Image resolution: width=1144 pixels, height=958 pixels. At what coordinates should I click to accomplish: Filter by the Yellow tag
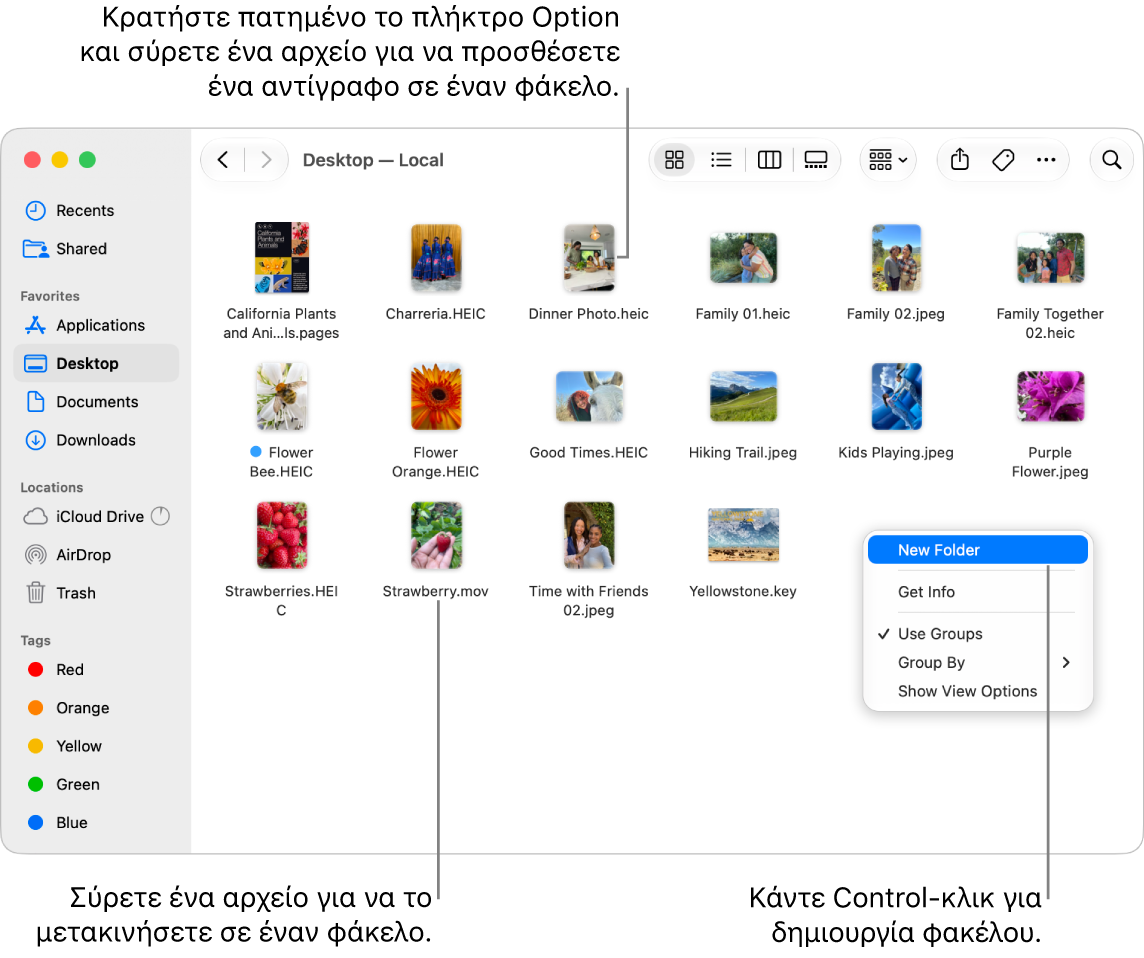click(x=96, y=746)
